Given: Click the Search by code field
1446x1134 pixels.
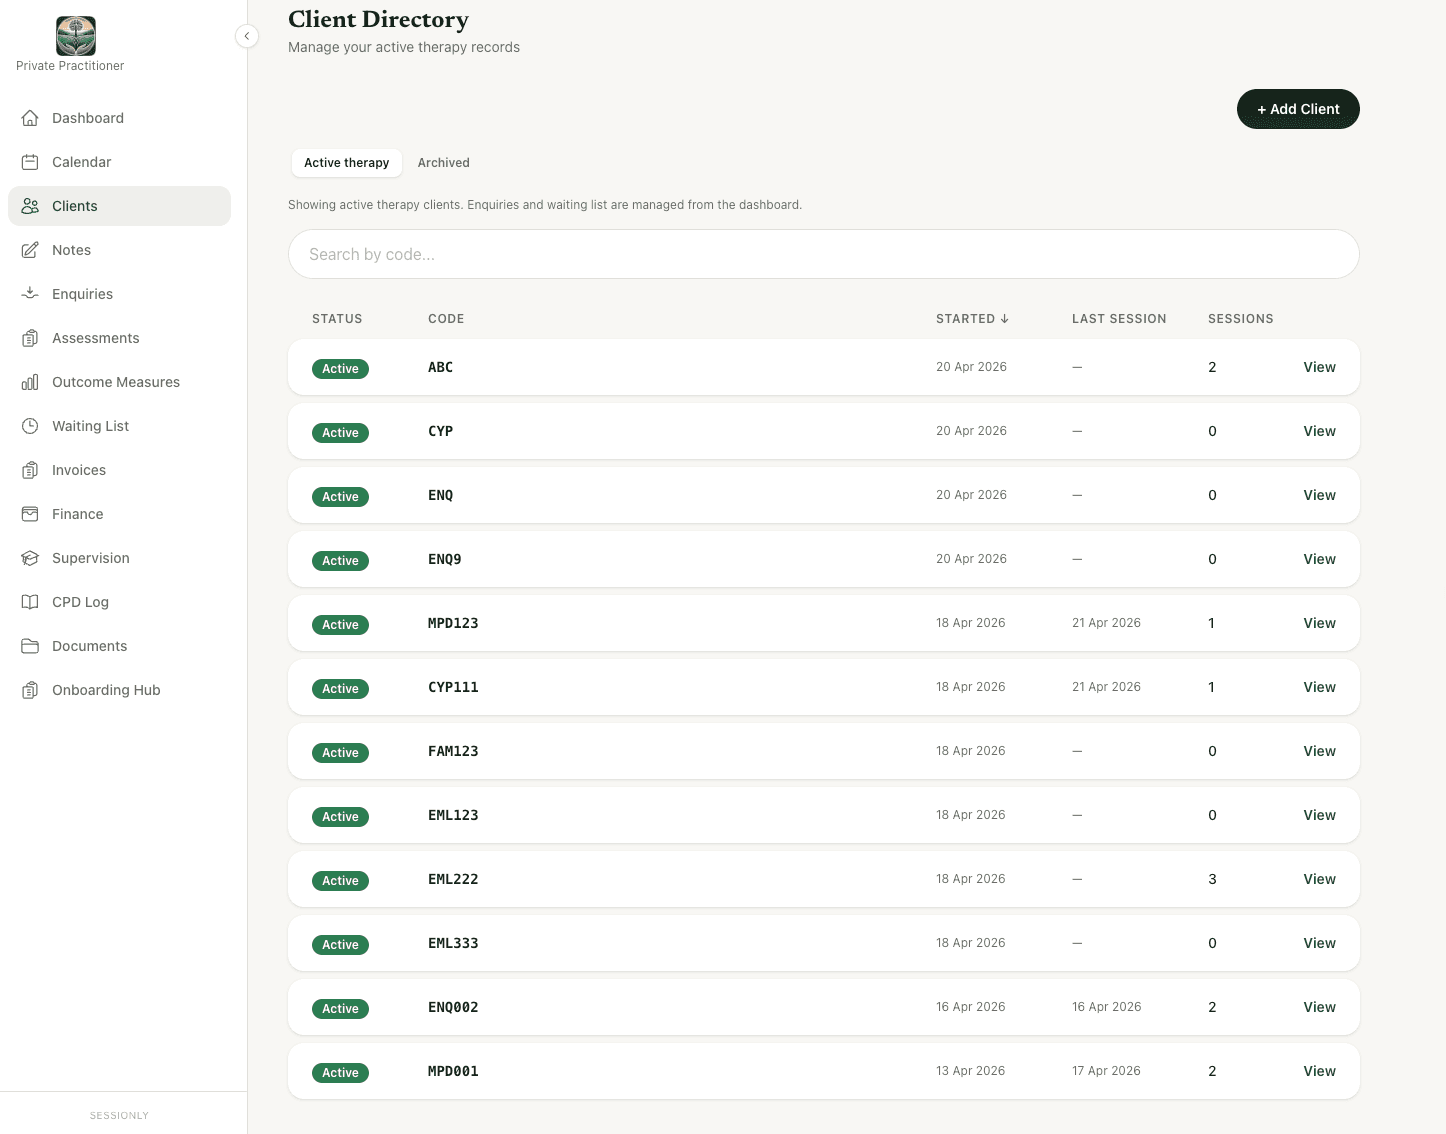Looking at the screenshot, I should [x=823, y=254].
